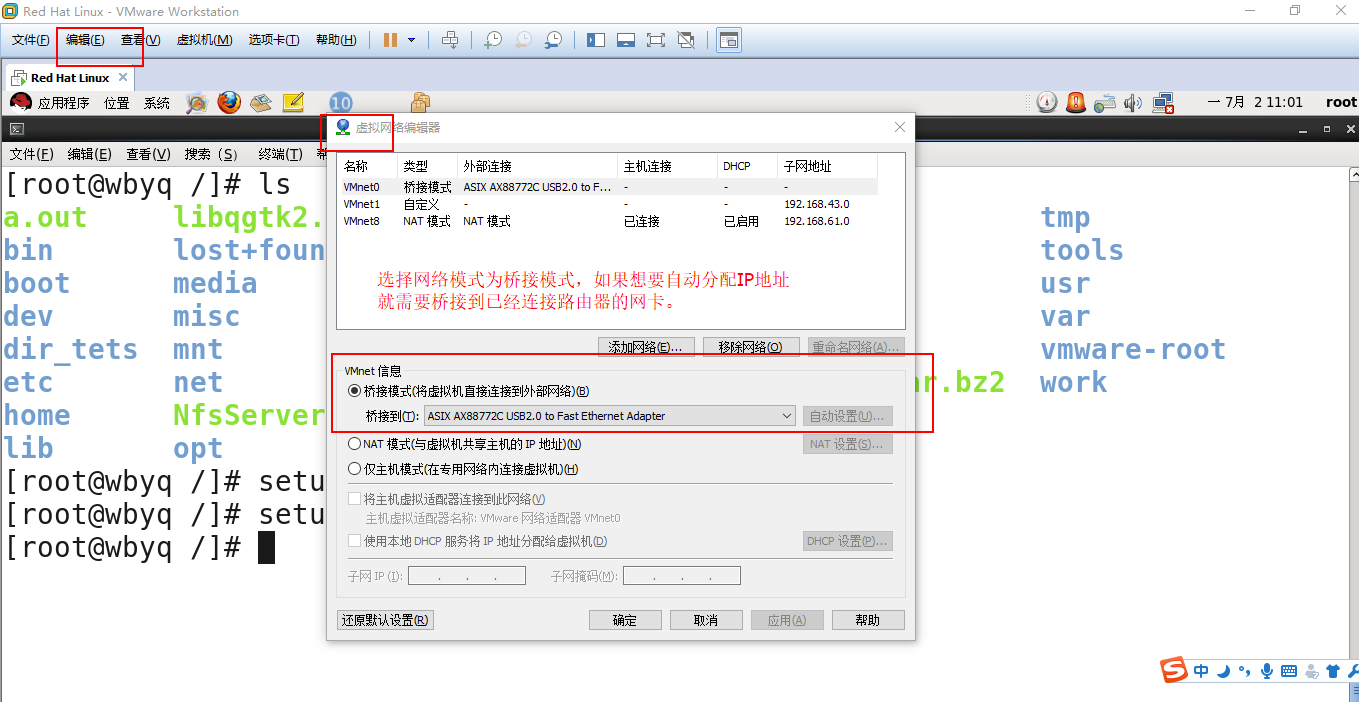Switch to Red Hat Linux tab
Viewport: 1359px width, 702px height.
pos(70,77)
